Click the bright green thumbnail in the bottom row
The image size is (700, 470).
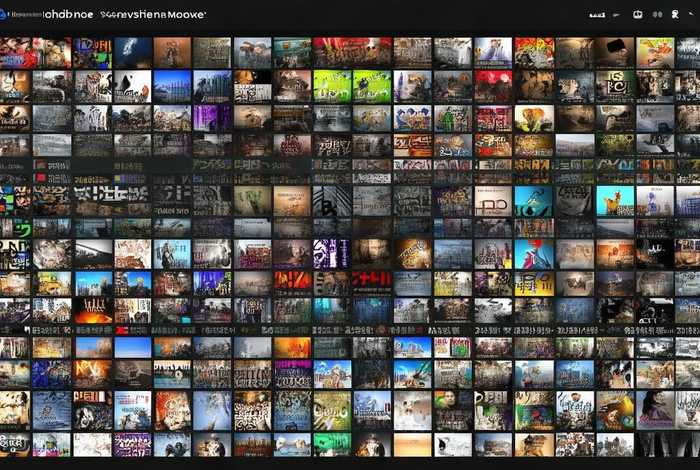pos(332,444)
